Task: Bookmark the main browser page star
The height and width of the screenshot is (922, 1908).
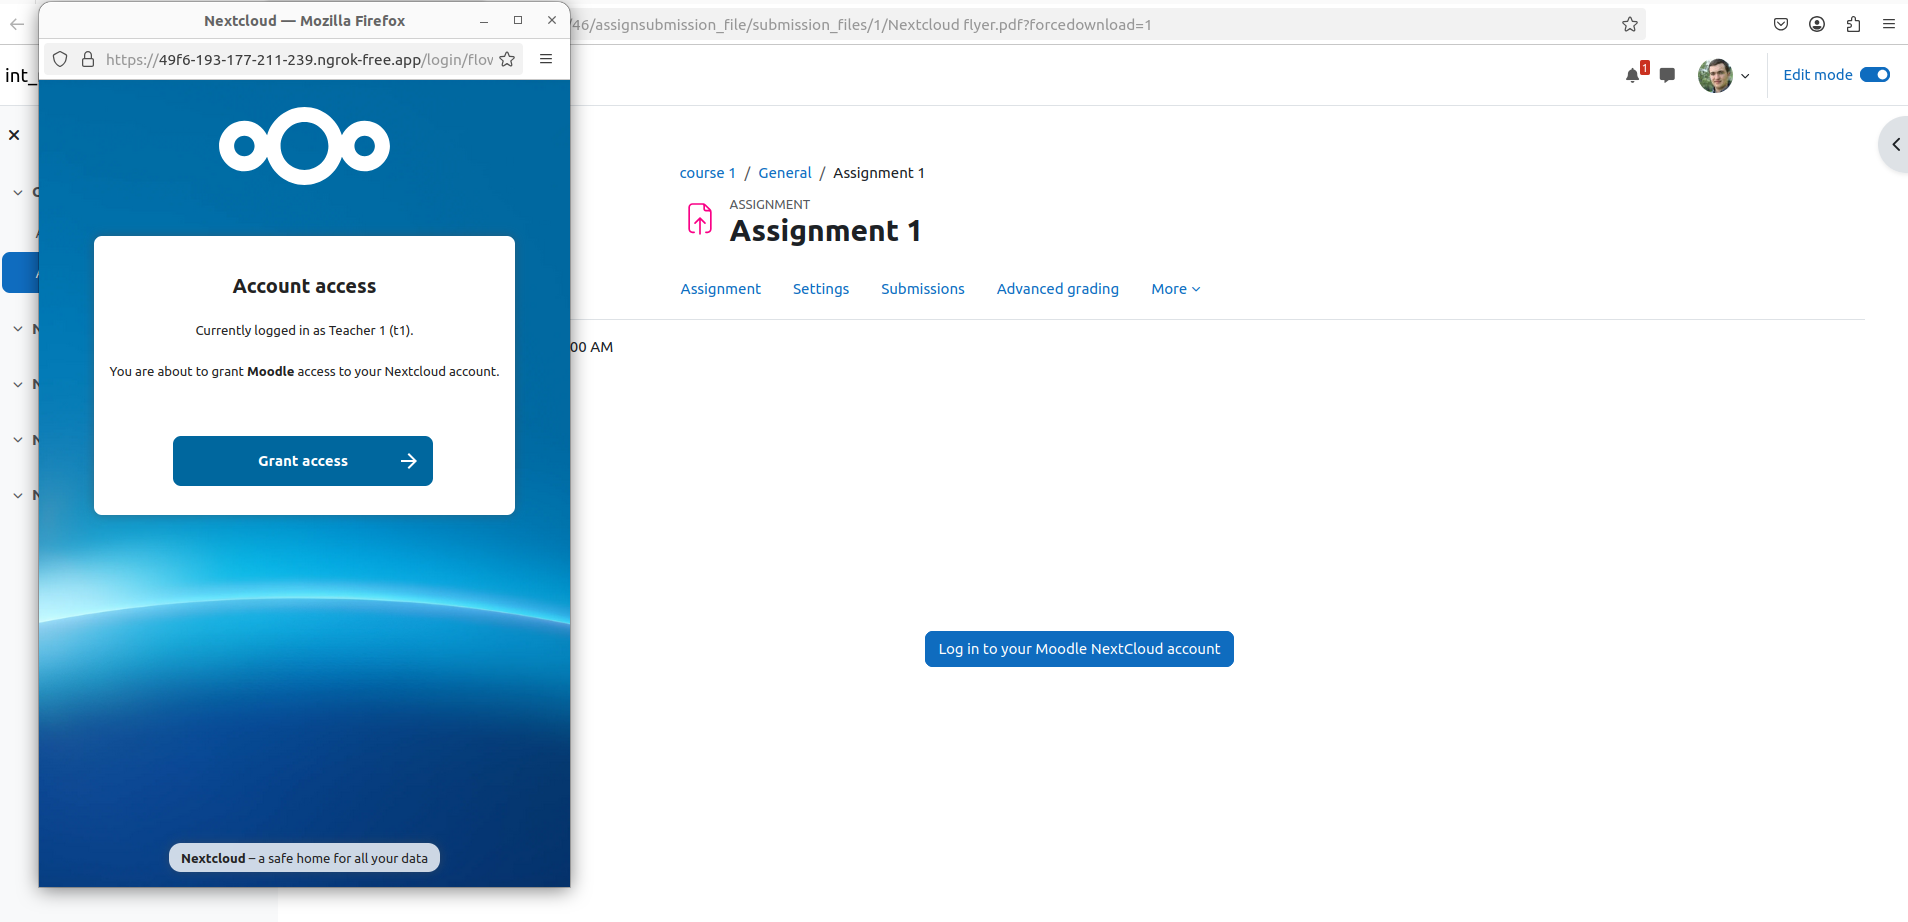Action: (x=1630, y=24)
